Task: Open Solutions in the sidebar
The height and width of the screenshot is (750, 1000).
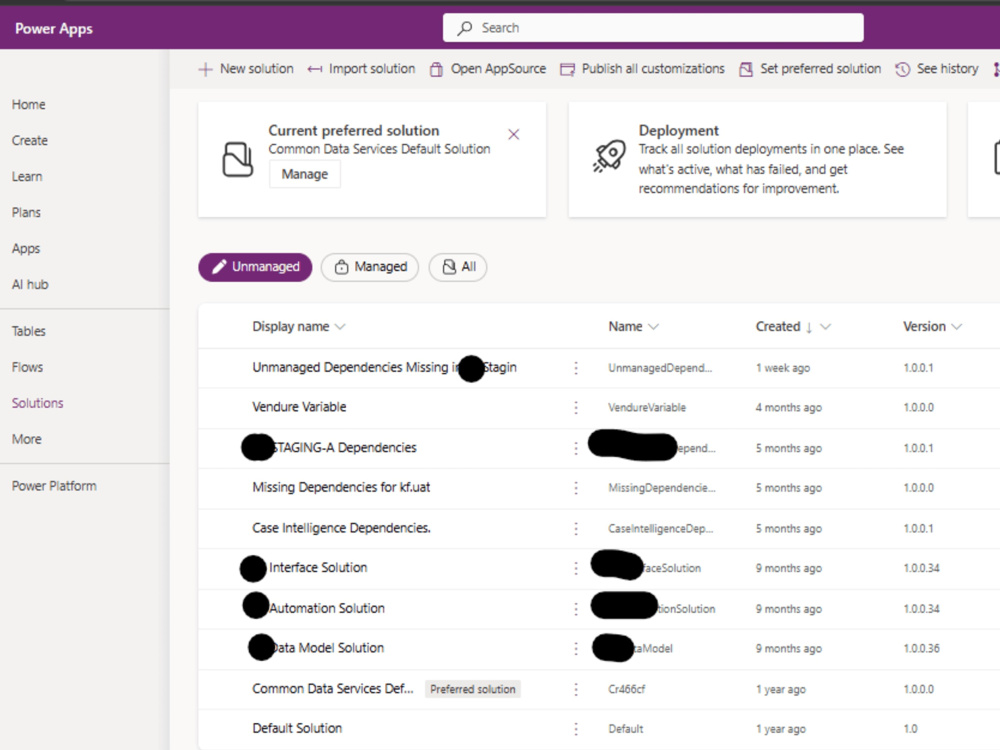Action: click(x=38, y=403)
